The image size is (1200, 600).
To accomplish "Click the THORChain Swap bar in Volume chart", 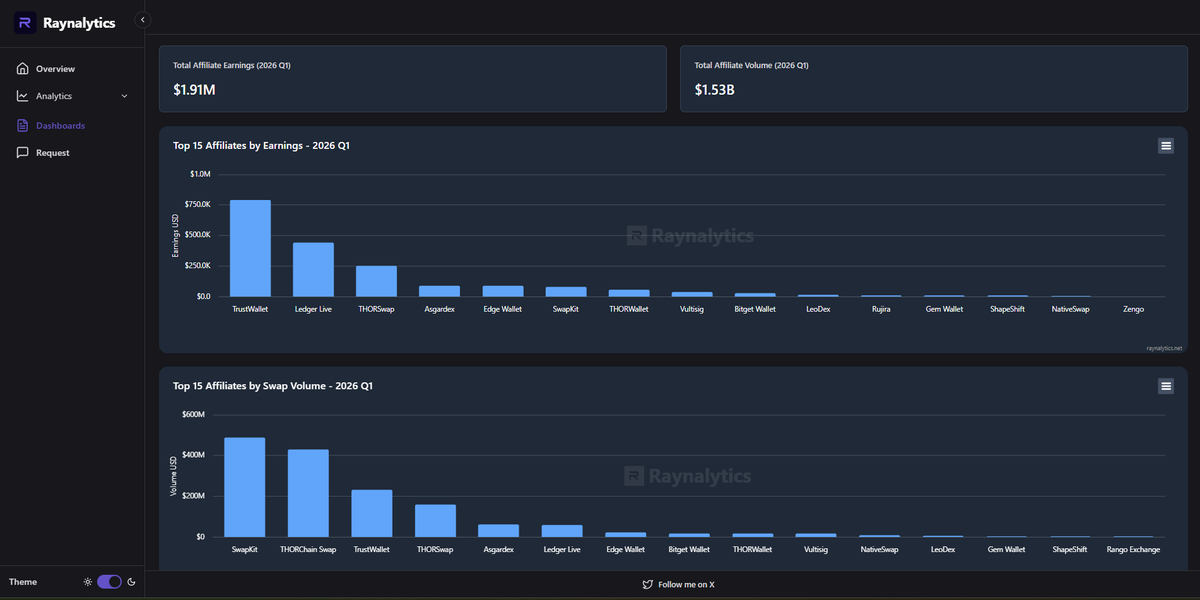I will click(308, 493).
